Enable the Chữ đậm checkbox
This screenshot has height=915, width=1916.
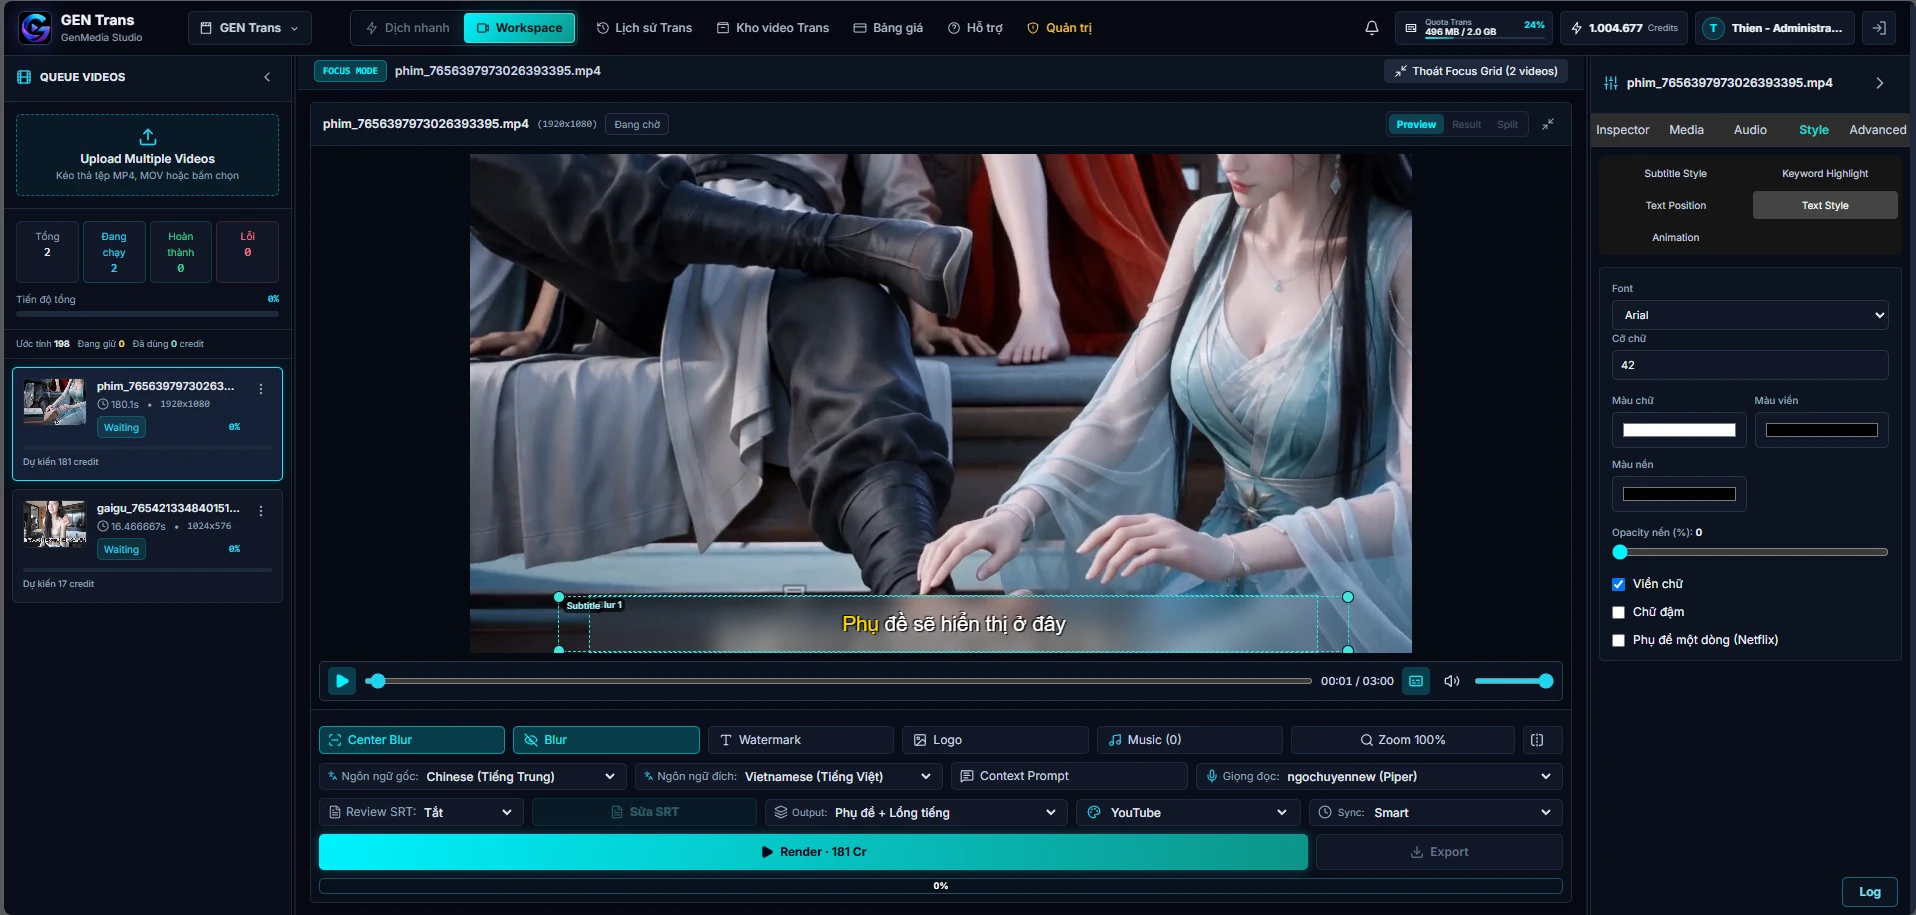coord(1618,612)
